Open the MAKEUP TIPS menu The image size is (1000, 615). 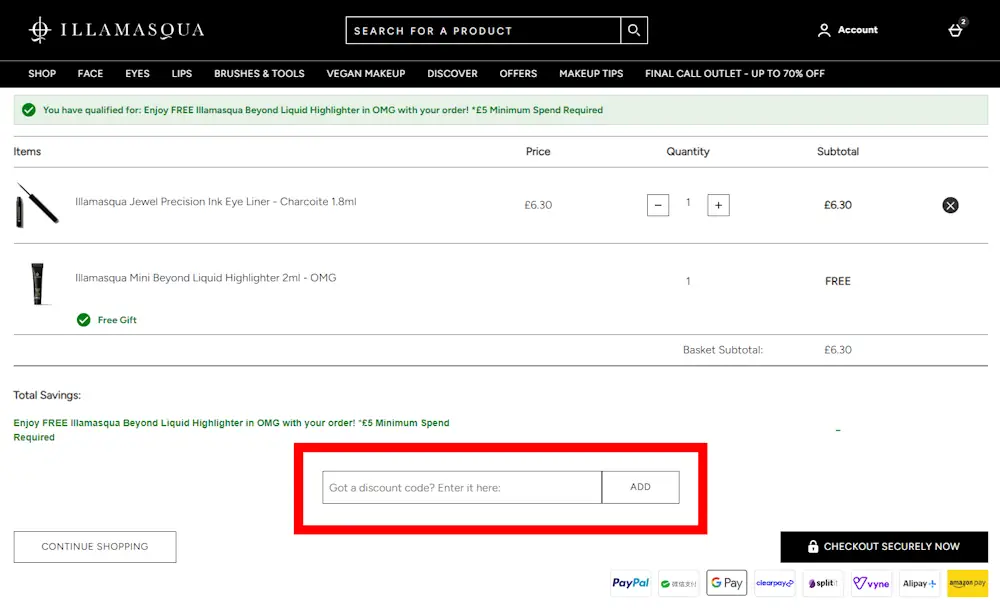click(591, 73)
